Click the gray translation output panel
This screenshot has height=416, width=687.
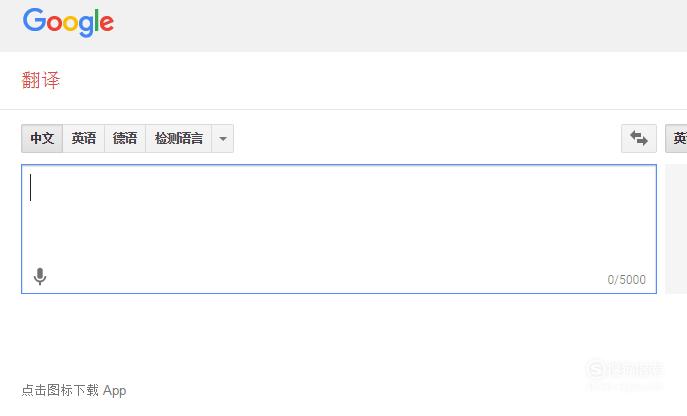click(x=676, y=229)
